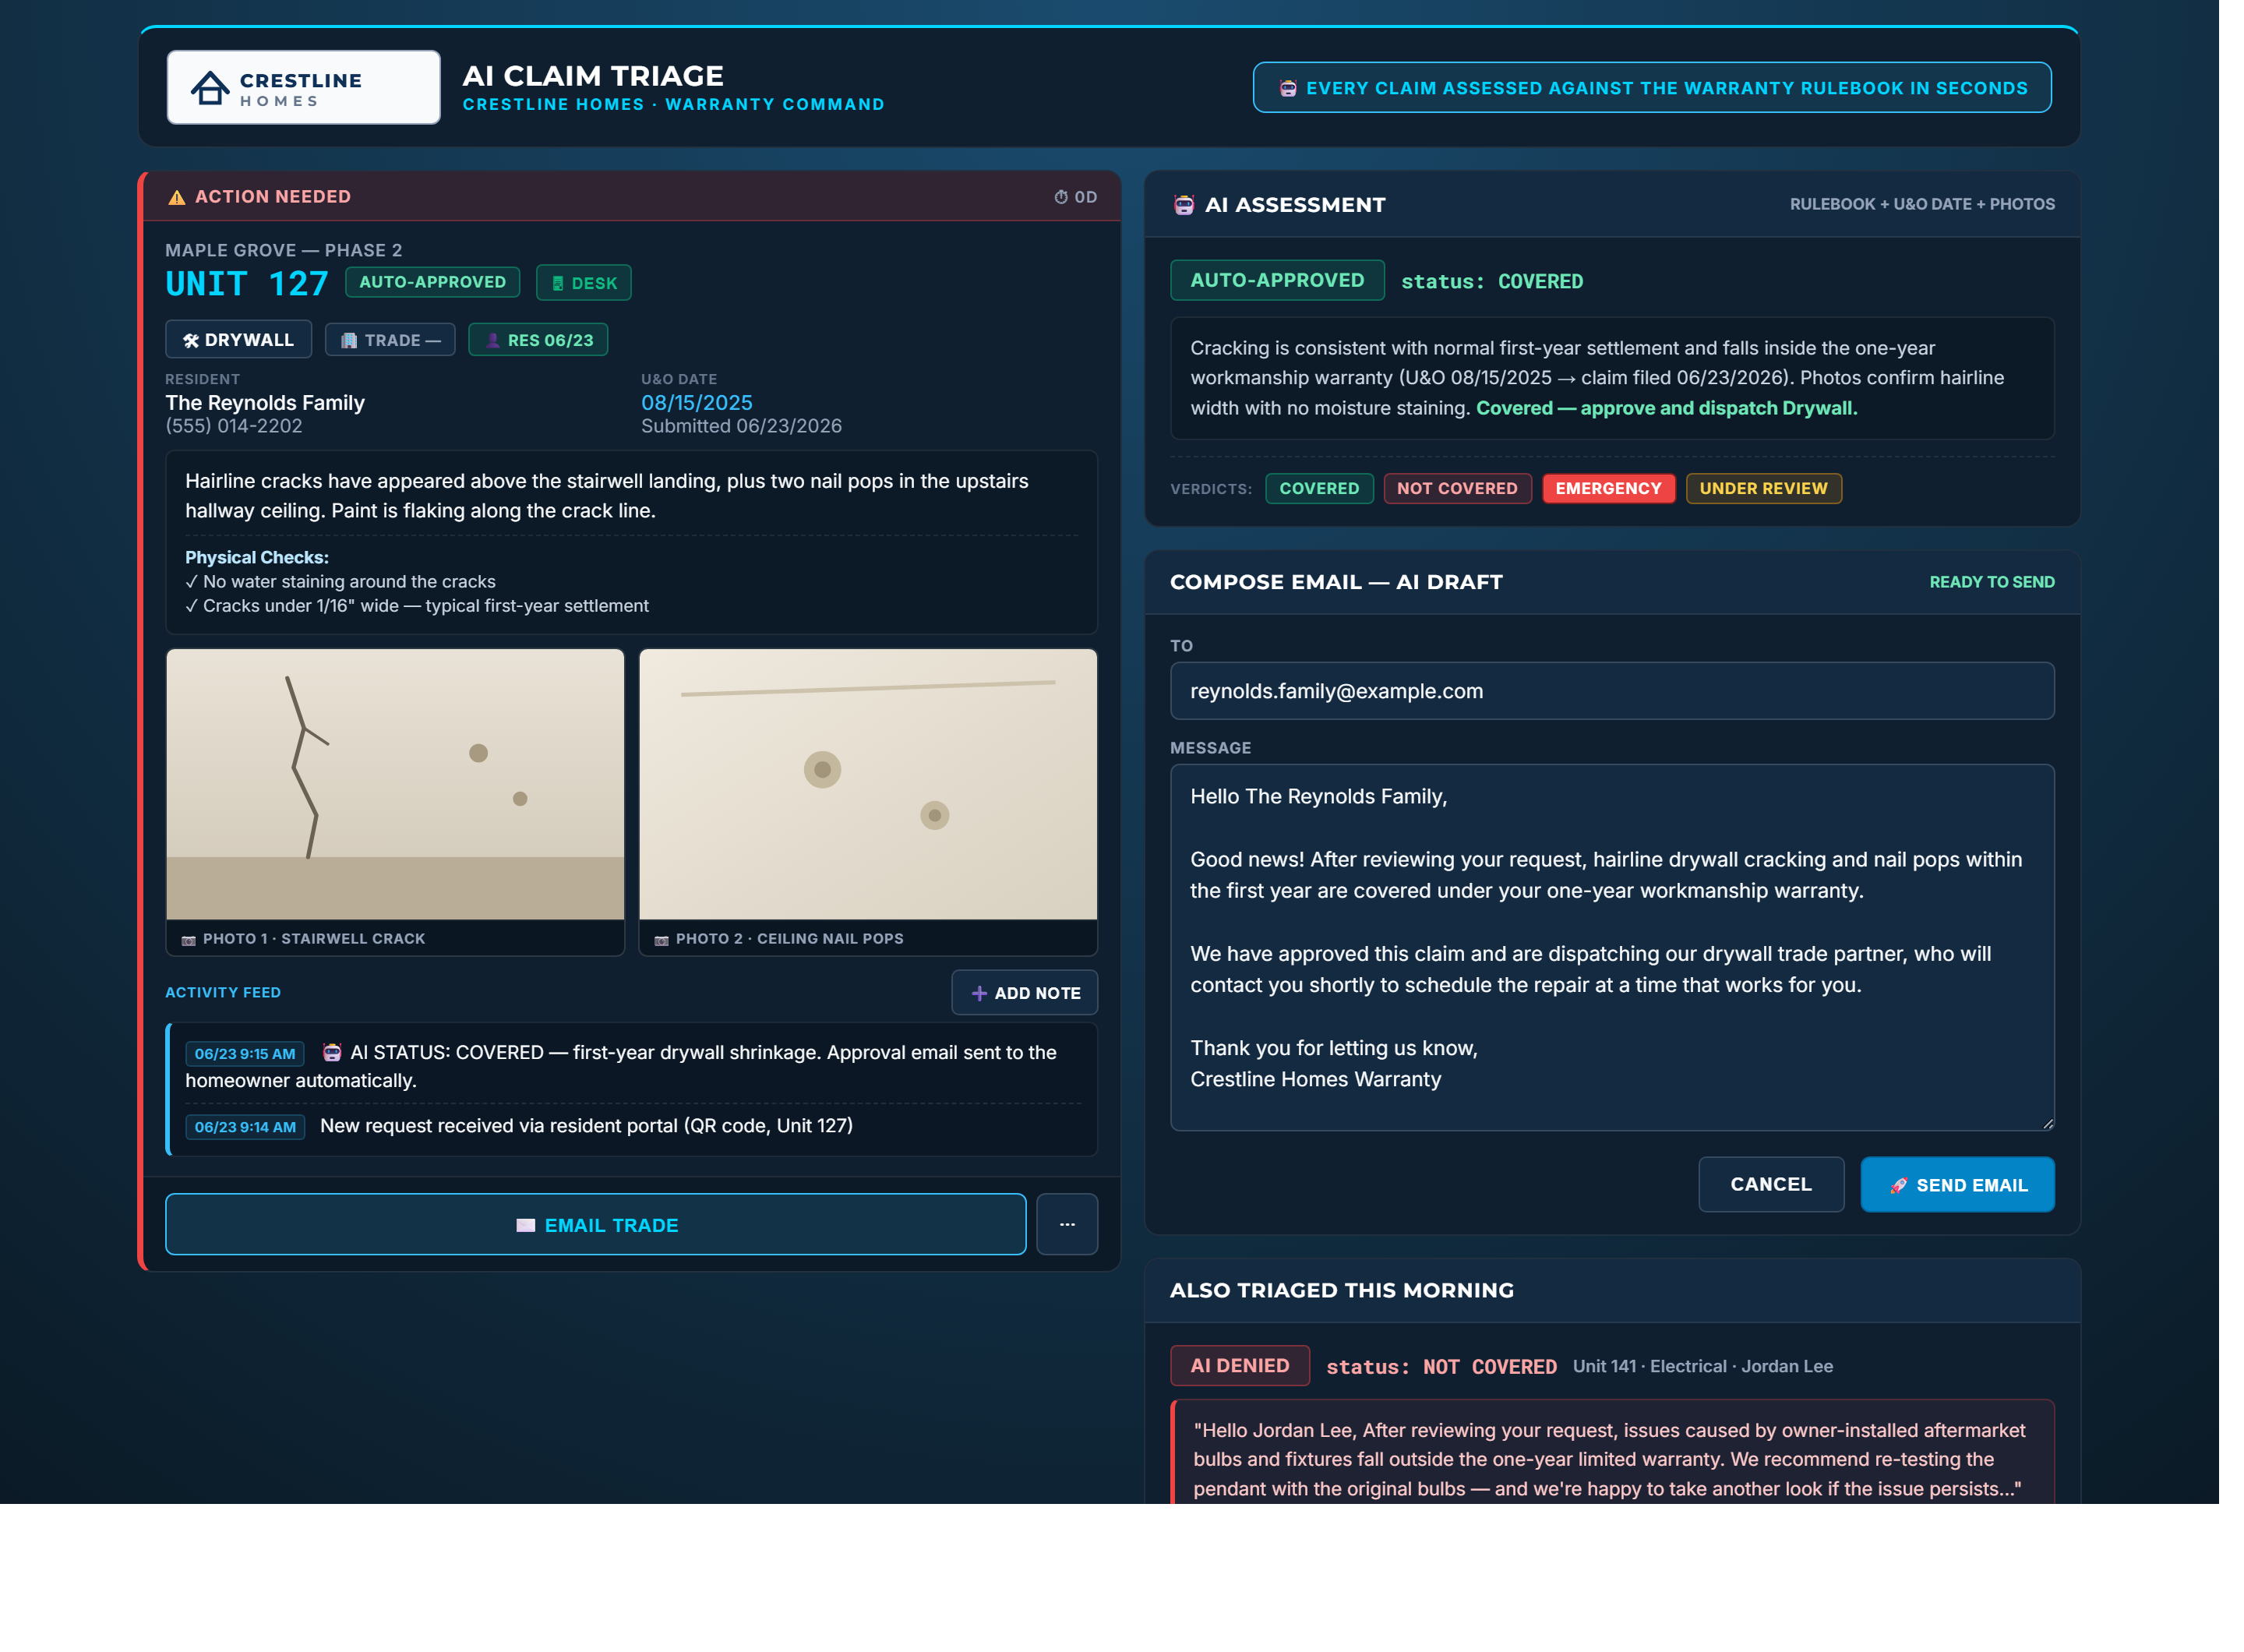This screenshot has height=1652, width=2244.
Task: Click the U&O date 08/15/2025
Action: 696,402
